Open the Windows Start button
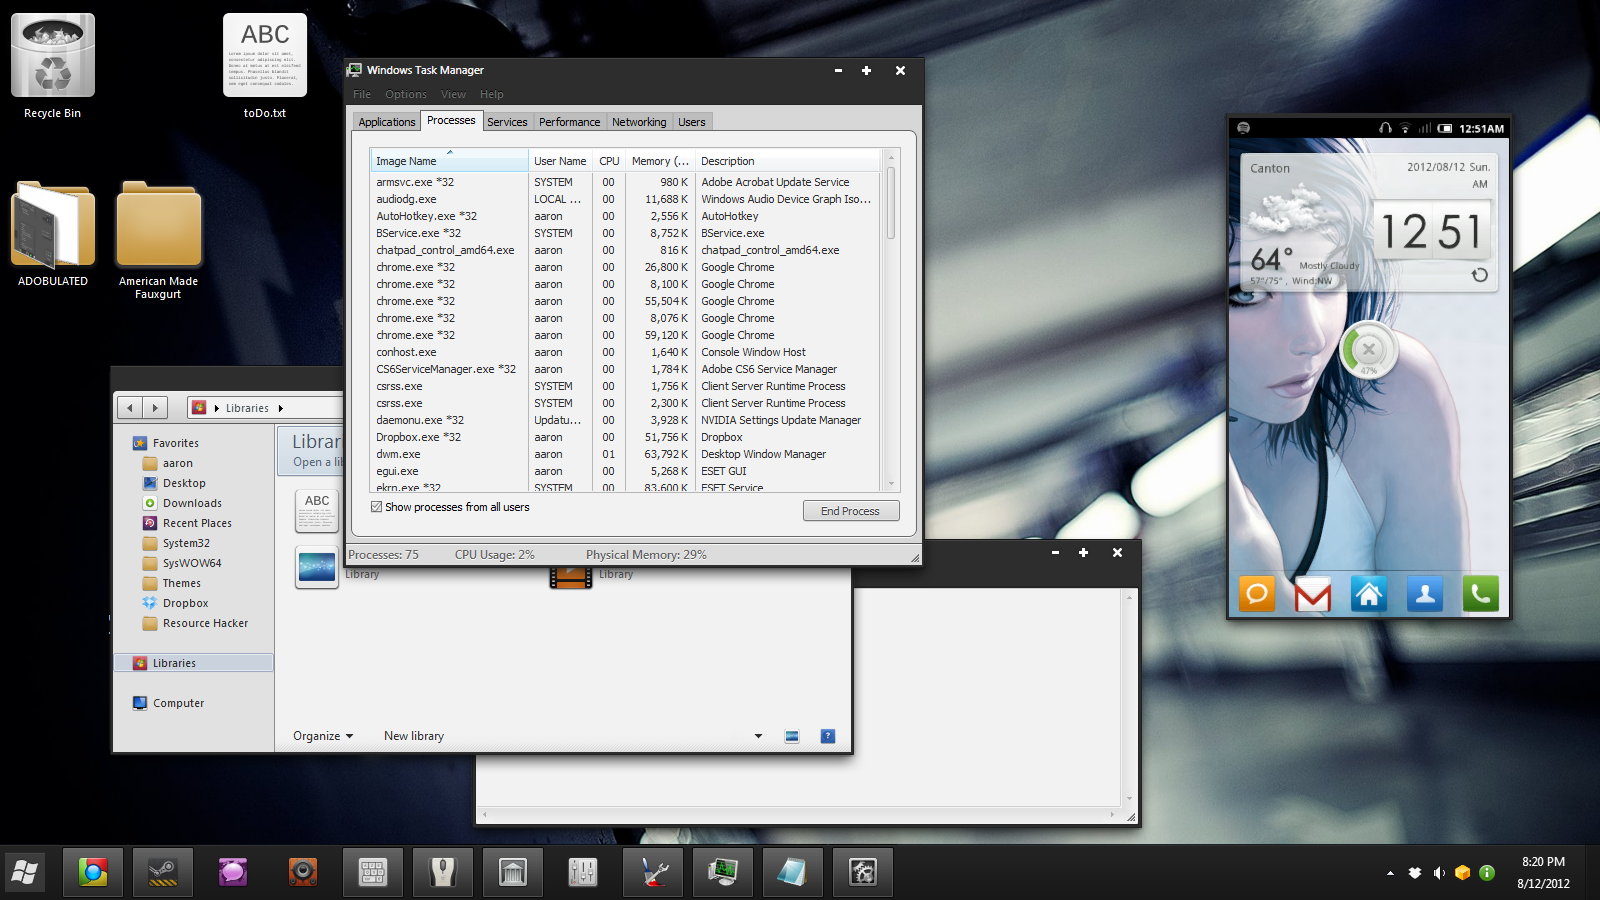Image resolution: width=1600 pixels, height=900 pixels. point(24,873)
